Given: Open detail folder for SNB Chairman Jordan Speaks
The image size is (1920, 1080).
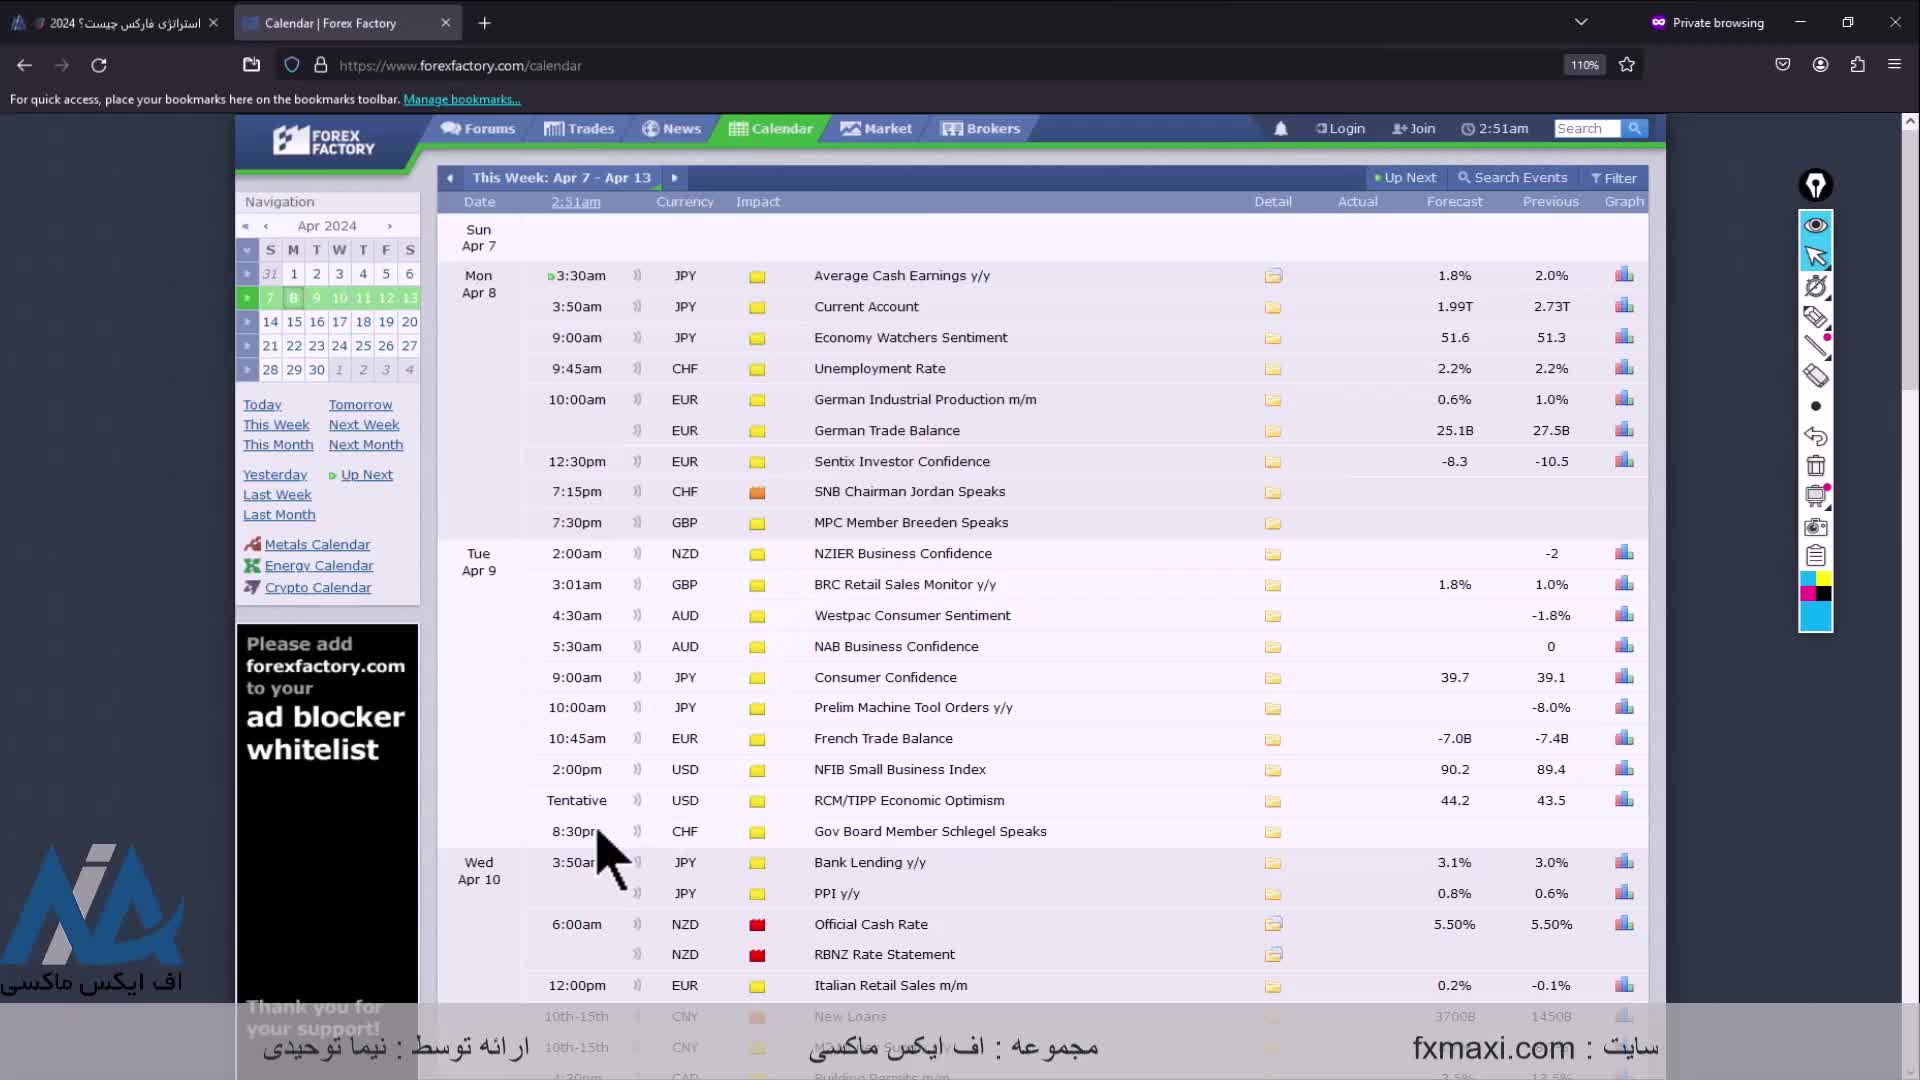Looking at the screenshot, I should (1272, 492).
